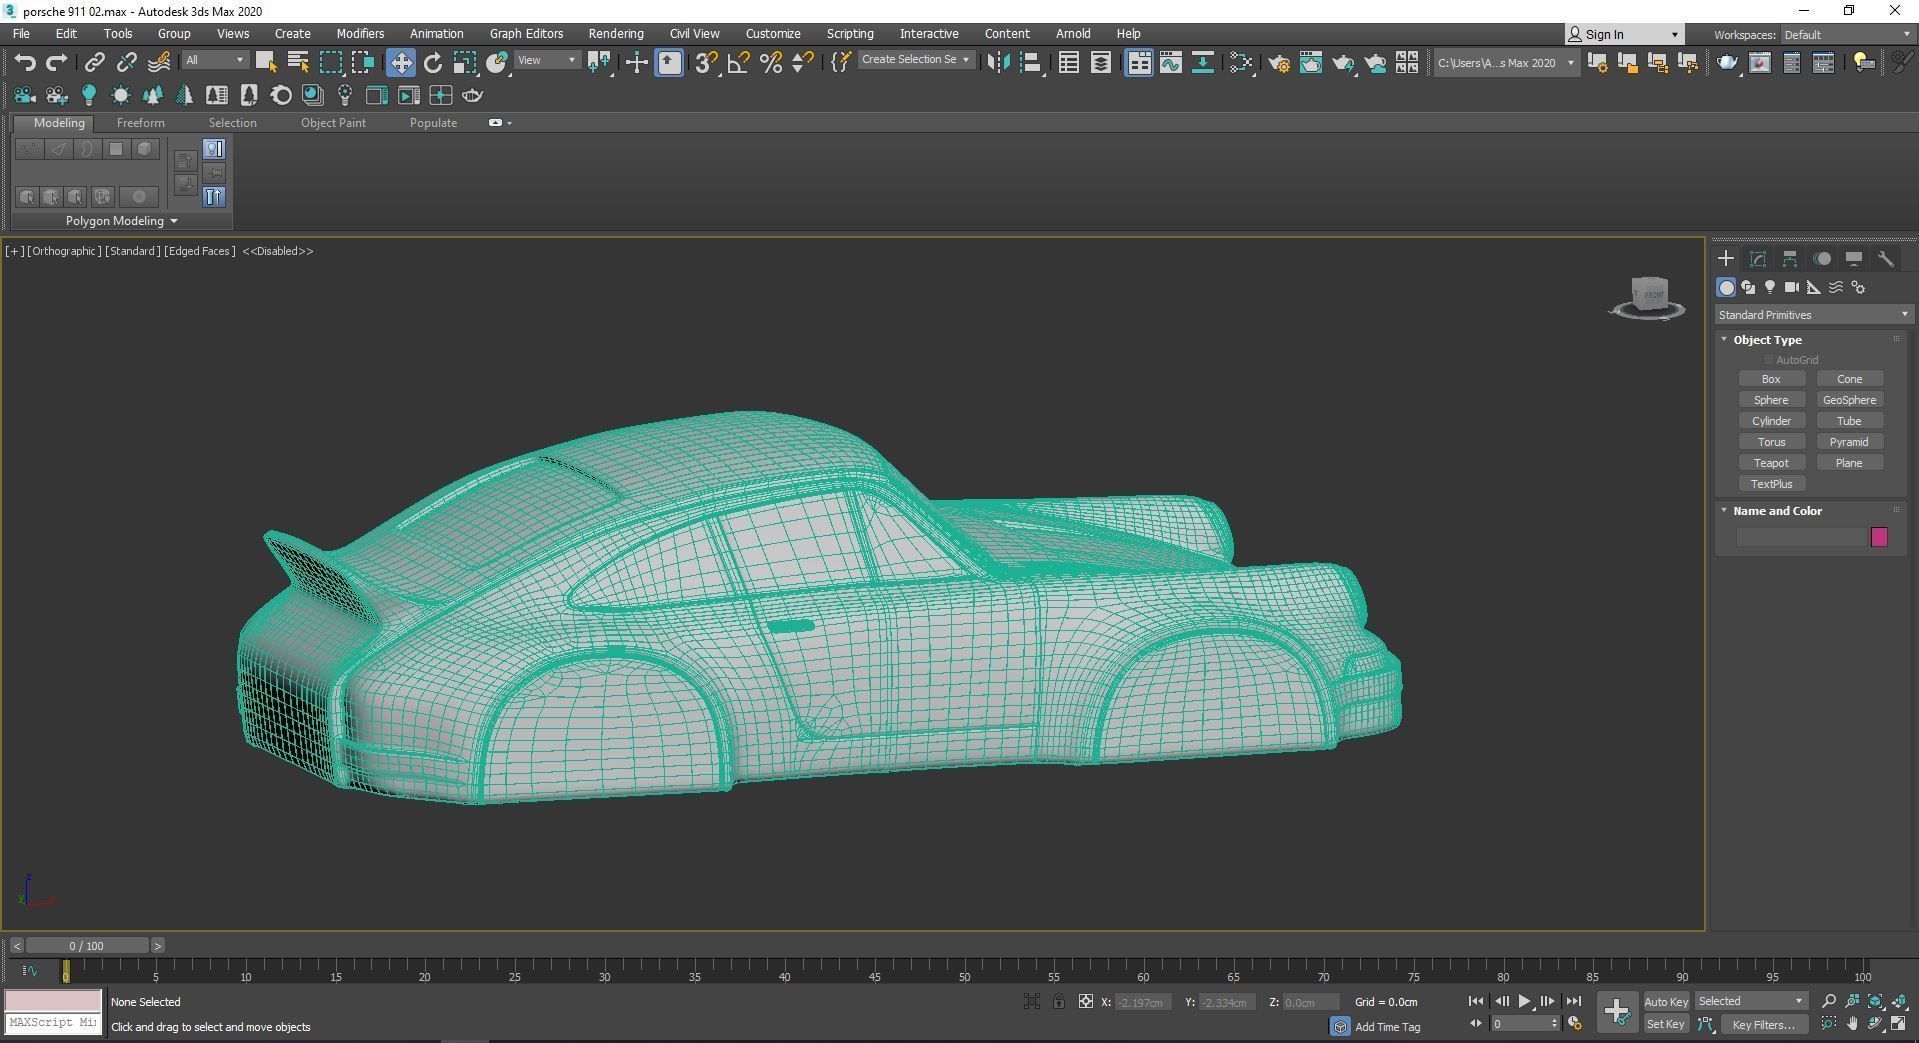Open Schematic View icon
The height and width of the screenshot is (1043, 1919).
(1203, 62)
